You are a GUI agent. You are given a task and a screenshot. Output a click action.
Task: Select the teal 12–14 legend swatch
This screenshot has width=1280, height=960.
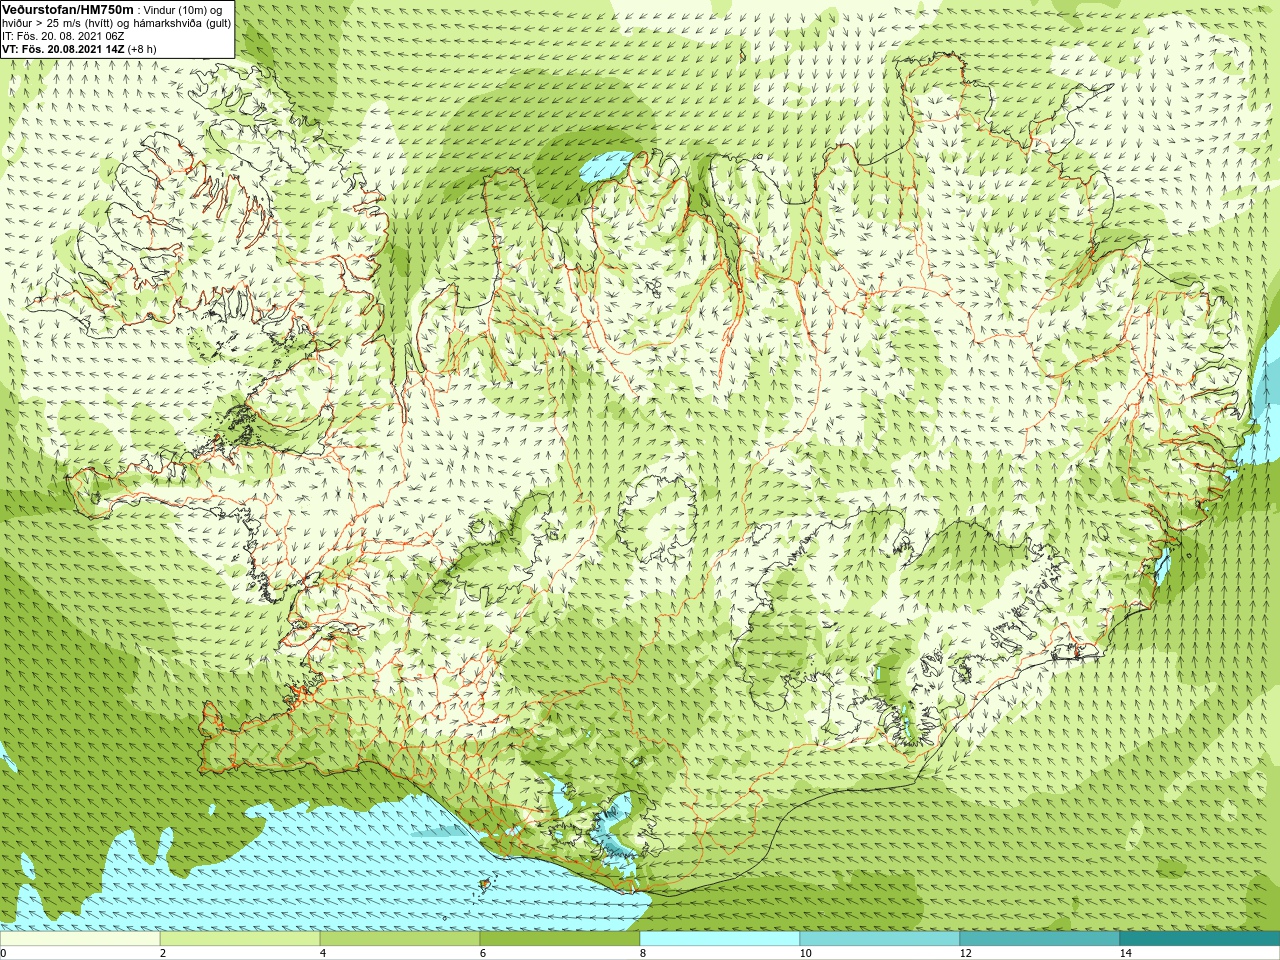pos(1040,939)
